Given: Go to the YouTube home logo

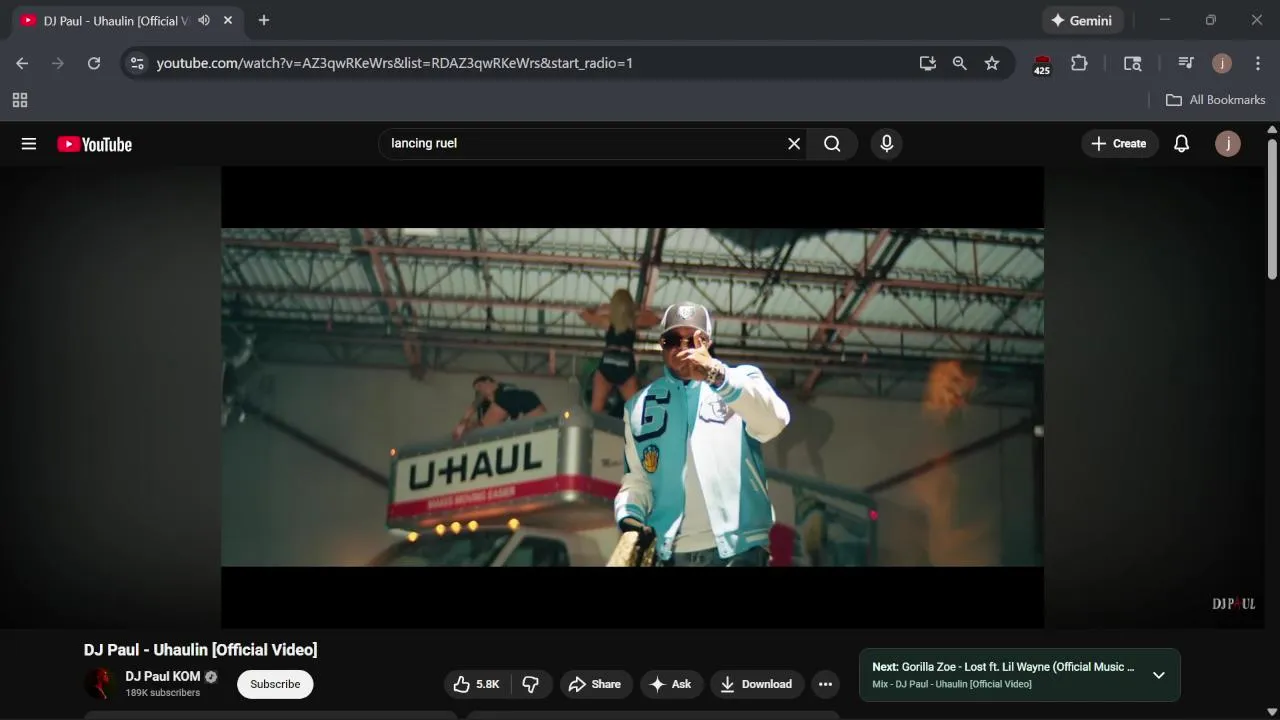Looking at the screenshot, I should (94, 144).
